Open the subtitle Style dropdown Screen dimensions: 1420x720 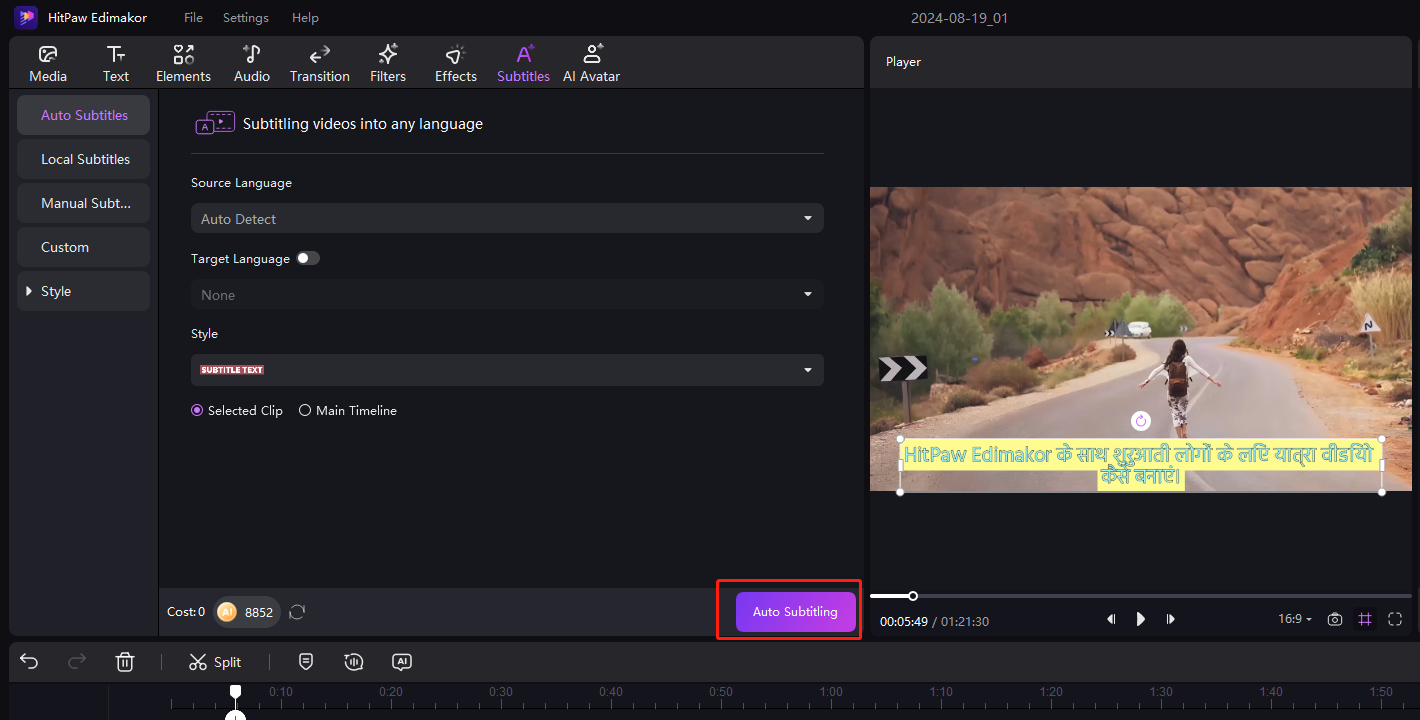pyautogui.click(x=507, y=370)
